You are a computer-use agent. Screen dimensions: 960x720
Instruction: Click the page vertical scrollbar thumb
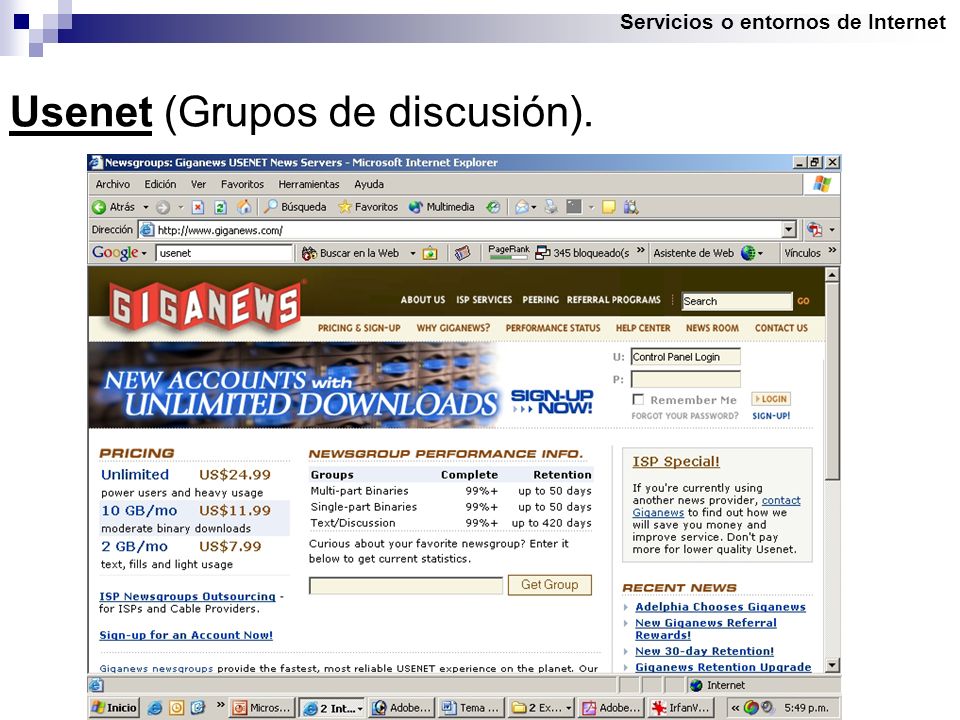tap(832, 381)
